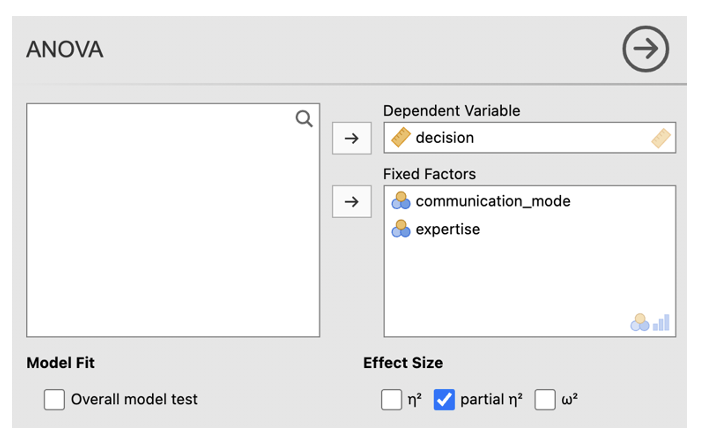Click the nominal icon beside communication_mode
Image resolution: width=702 pixels, height=444 pixels.
(x=401, y=201)
